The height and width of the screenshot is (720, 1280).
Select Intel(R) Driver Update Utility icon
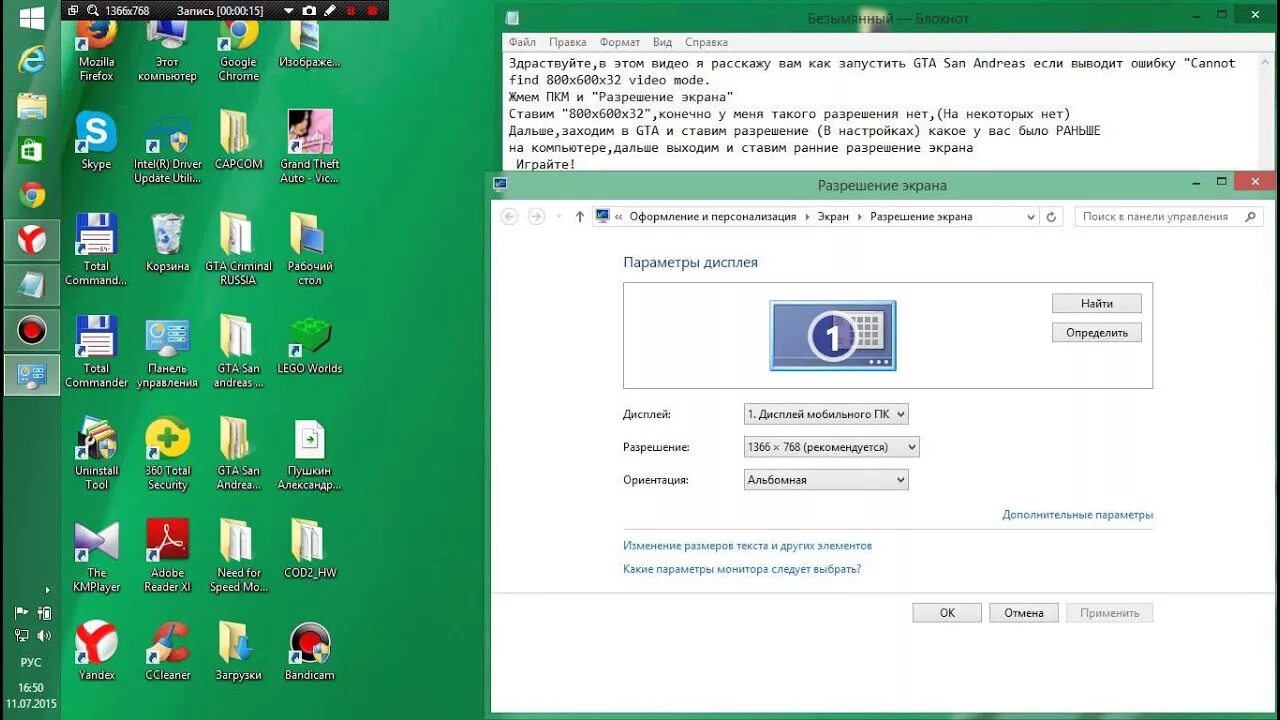point(167,148)
